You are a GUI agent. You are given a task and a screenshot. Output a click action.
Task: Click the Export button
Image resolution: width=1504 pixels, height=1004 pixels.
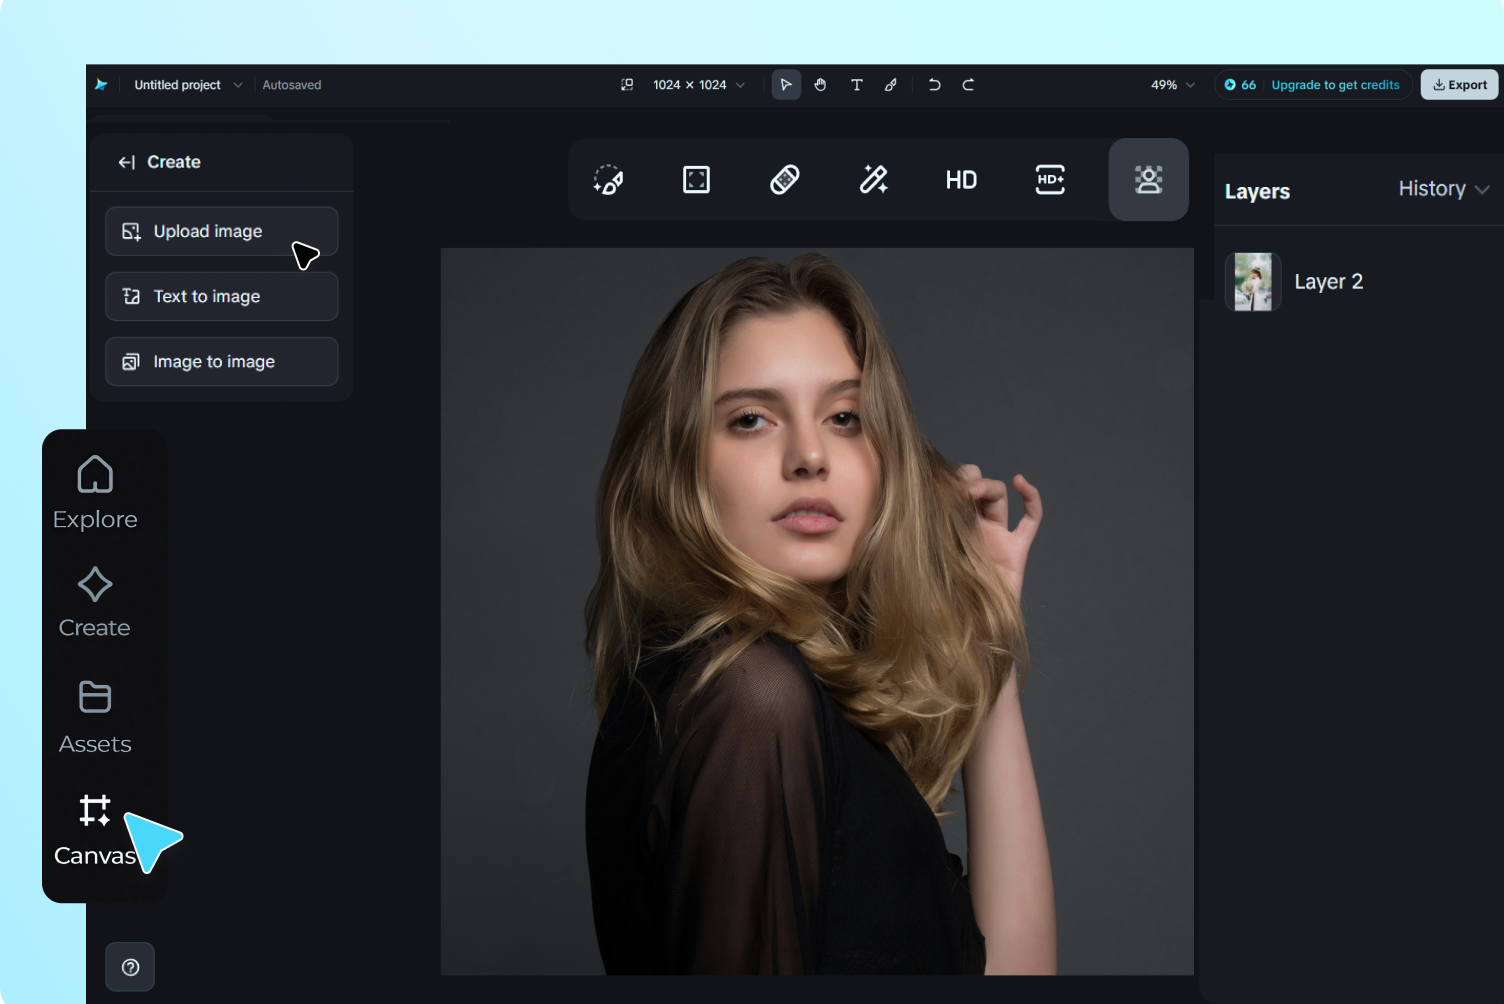[1459, 85]
